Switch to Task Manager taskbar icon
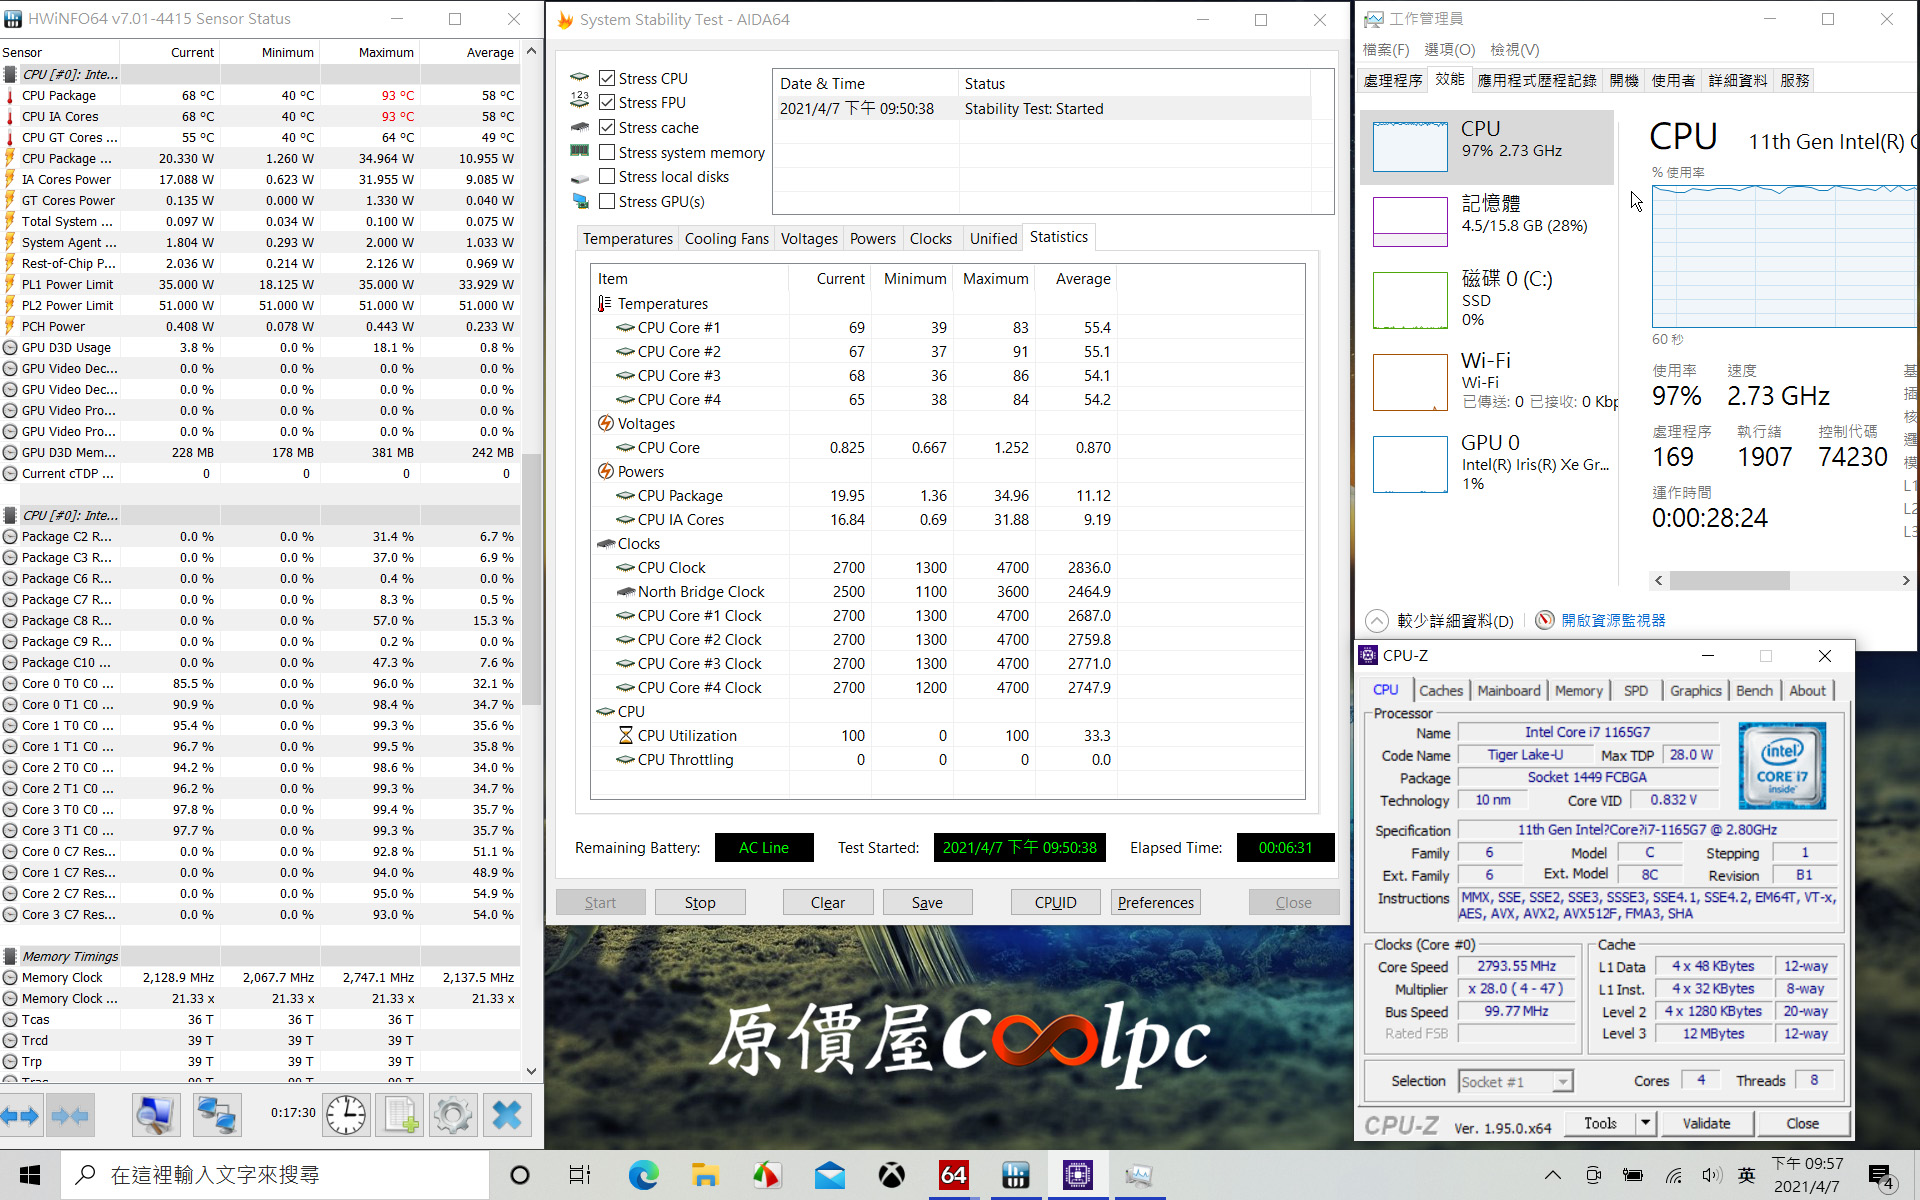 1139,1175
